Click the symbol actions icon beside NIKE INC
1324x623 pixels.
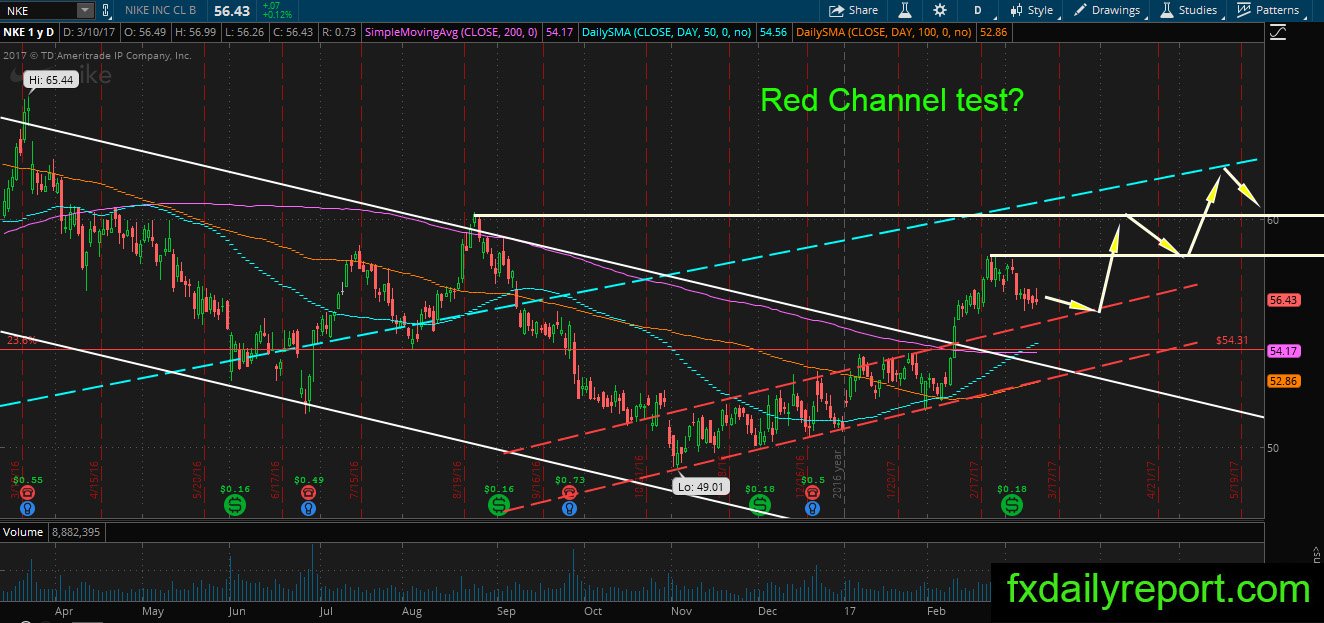[106, 10]
